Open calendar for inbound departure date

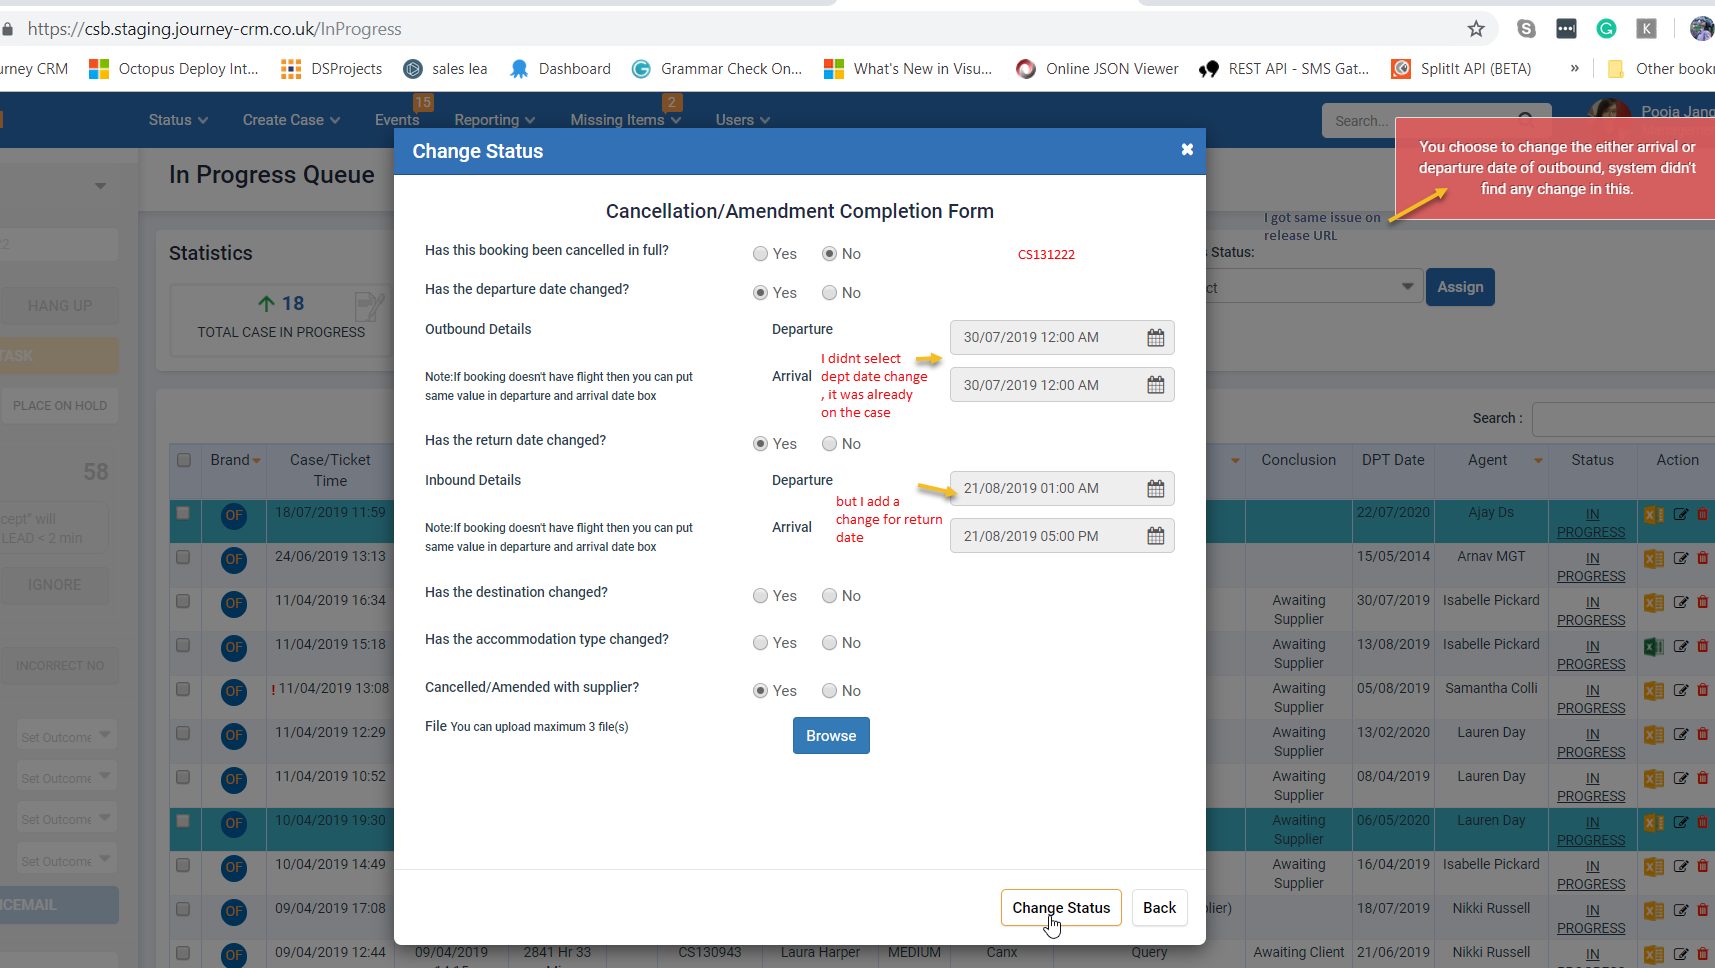click(1155, 489)
